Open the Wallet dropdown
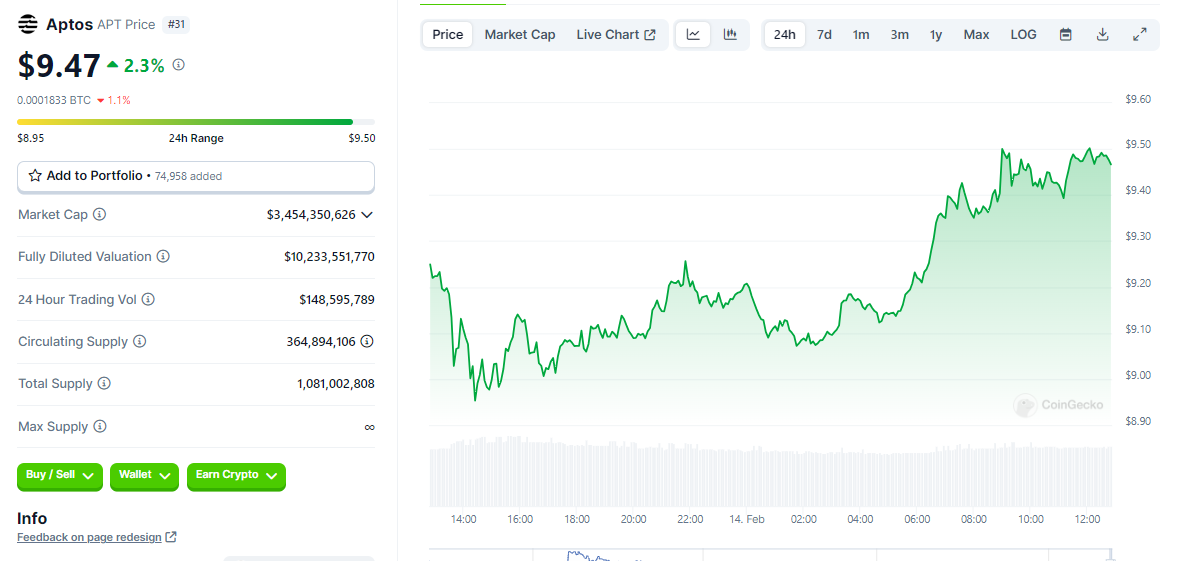Viewport: 1187px width, 561px height. click(144, 476)
